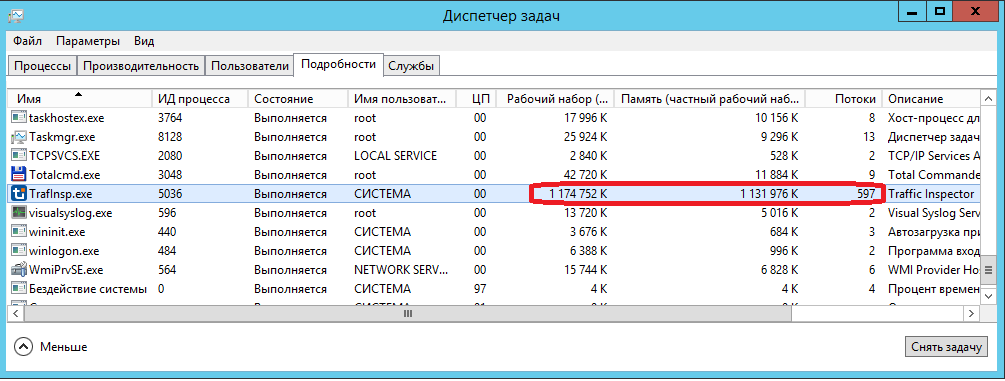This screenshot has width=1005, height=381.
Task: Click process ID 8128 cell
Action: click(x=170, y=137)
